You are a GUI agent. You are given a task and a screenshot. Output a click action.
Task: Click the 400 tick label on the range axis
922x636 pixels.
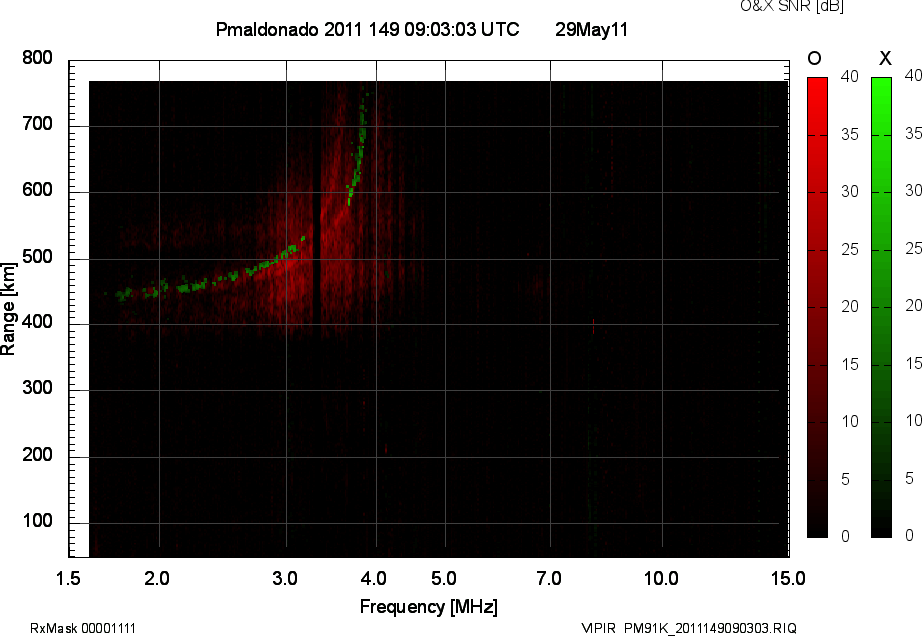pyautogui.click(x=38, y=322)
